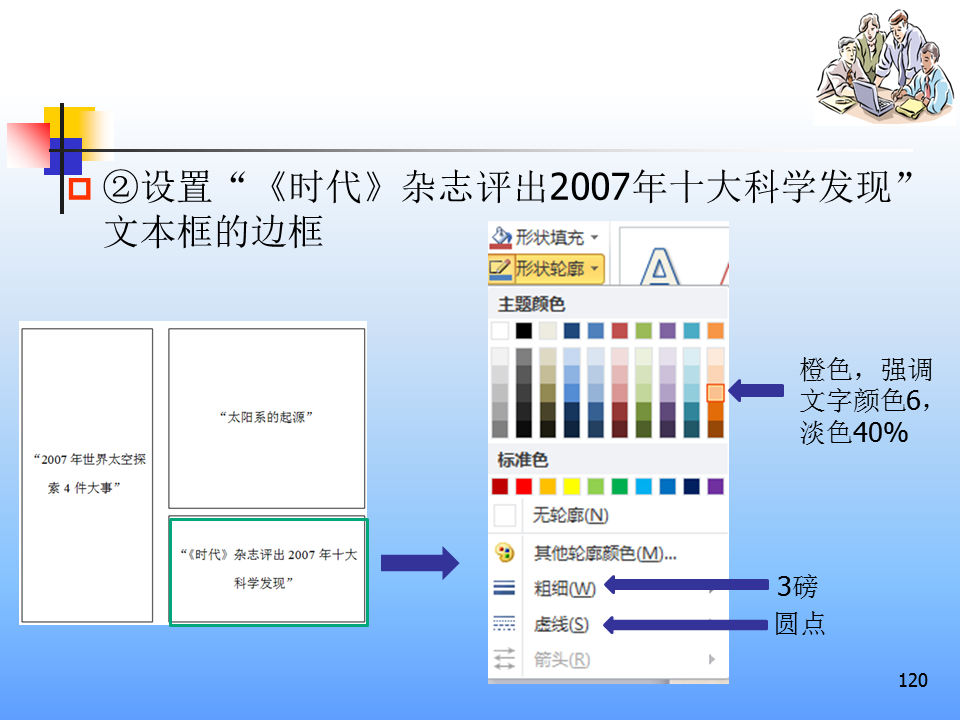Select dark red standard color swatch
The width and height of the screenshot is (960, 720).
pos(500,486)
